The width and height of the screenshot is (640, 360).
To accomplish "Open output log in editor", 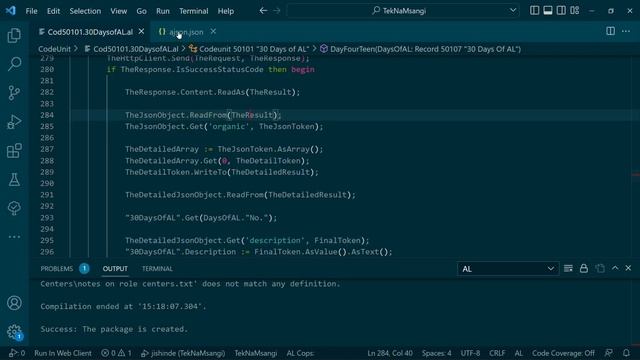I will click(x=600, y=268).
